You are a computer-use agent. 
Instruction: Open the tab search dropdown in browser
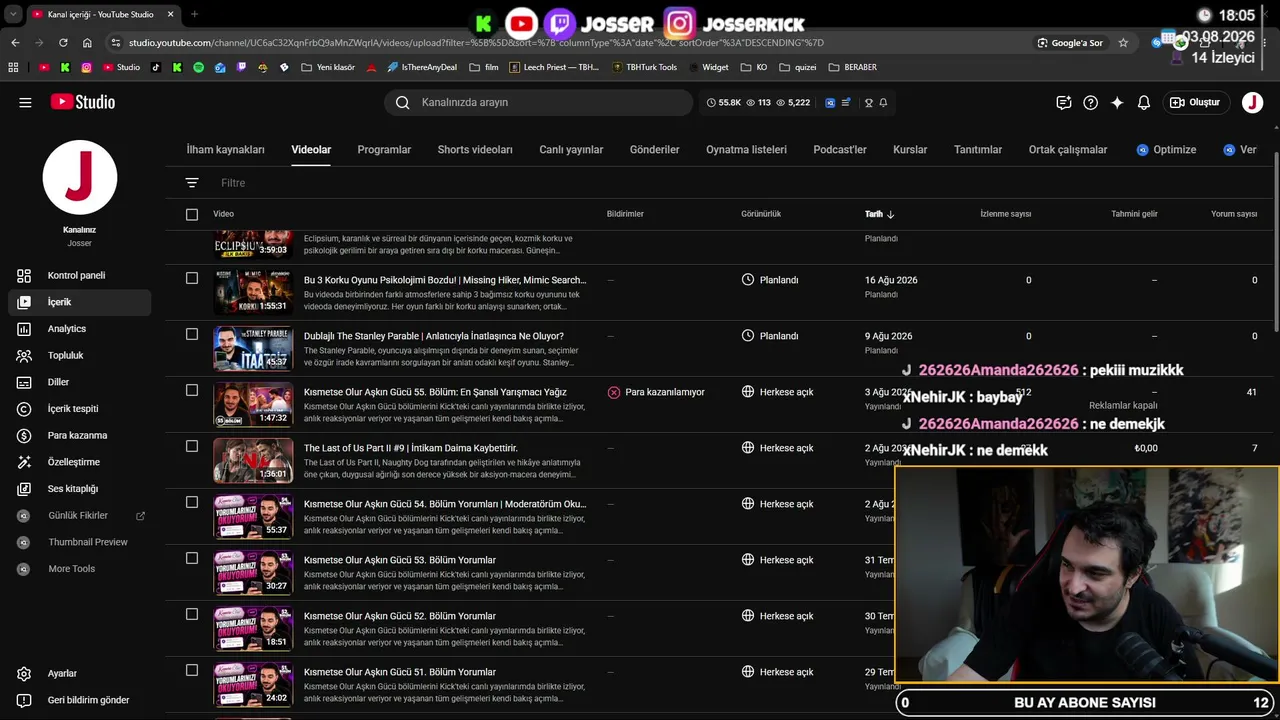13,14
